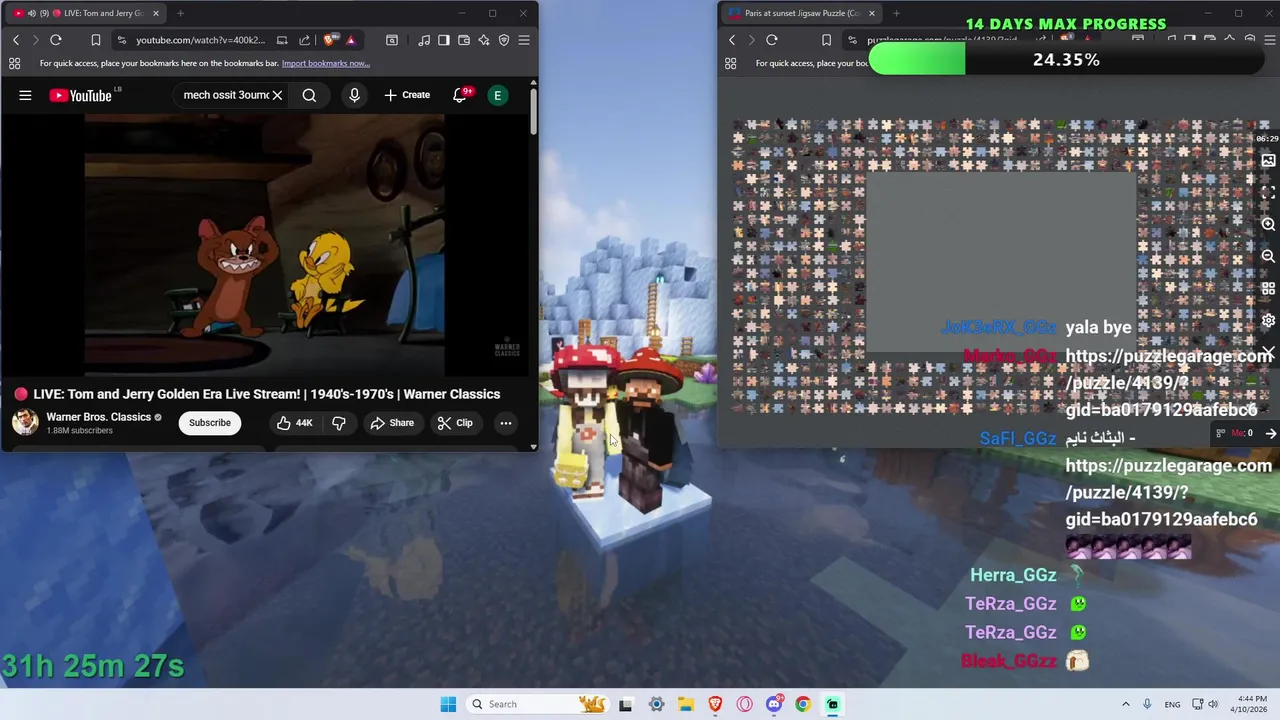Open puzzle settings gear

(x=1268, y=320)
